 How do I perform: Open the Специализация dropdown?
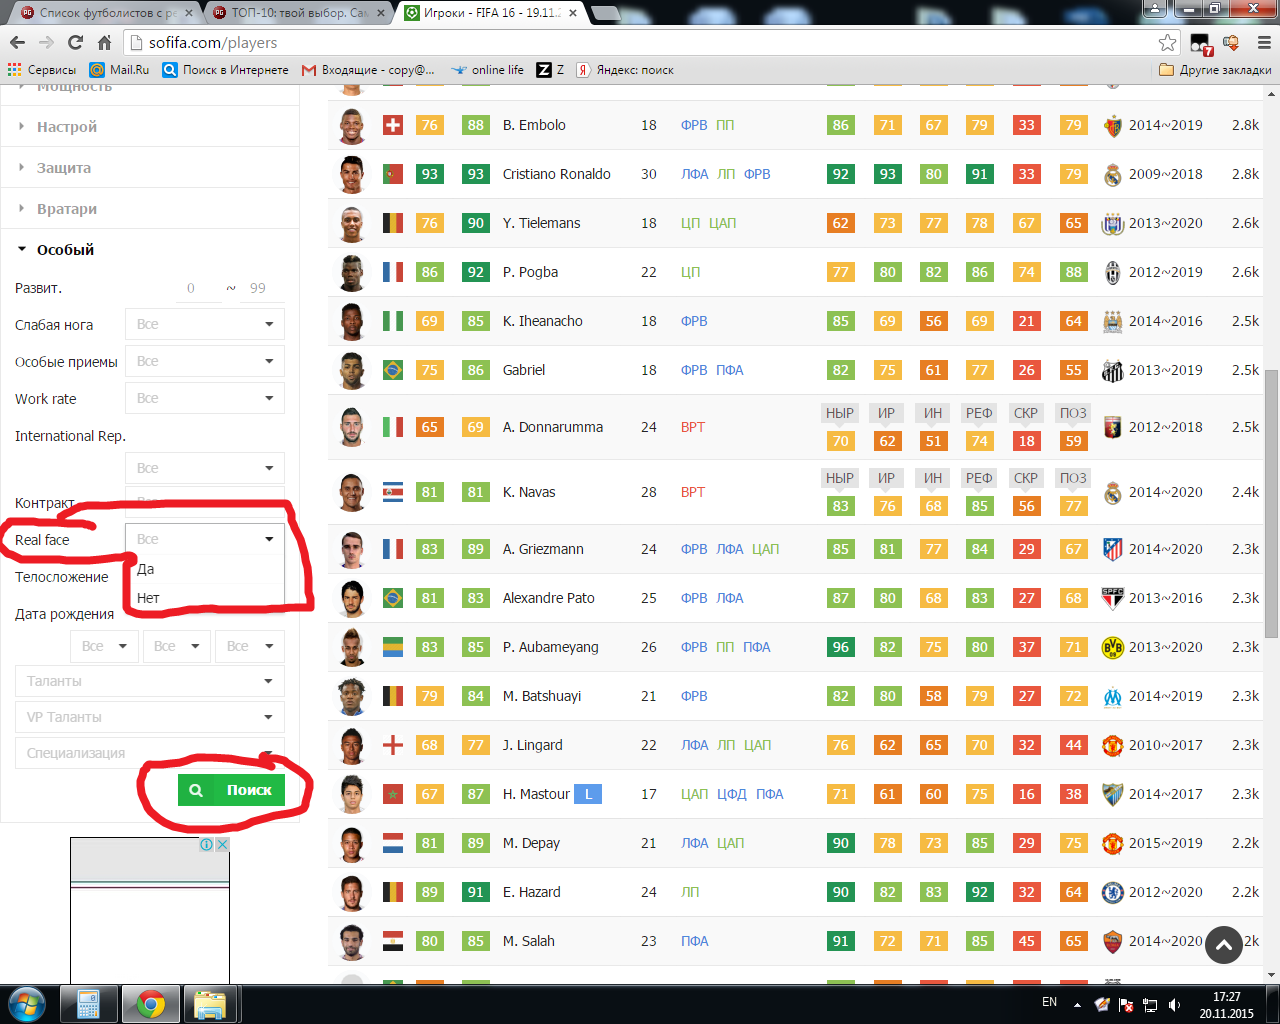point(150,753)
